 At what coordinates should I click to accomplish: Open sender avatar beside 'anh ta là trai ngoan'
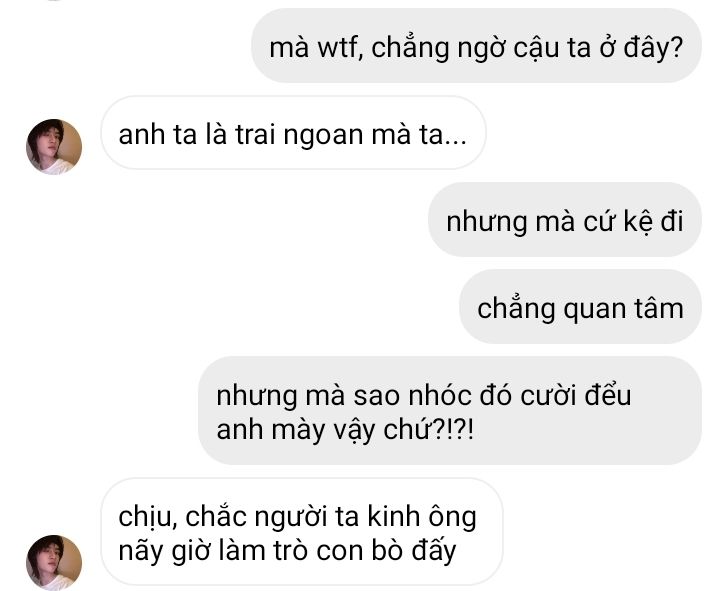pos(54,147)
